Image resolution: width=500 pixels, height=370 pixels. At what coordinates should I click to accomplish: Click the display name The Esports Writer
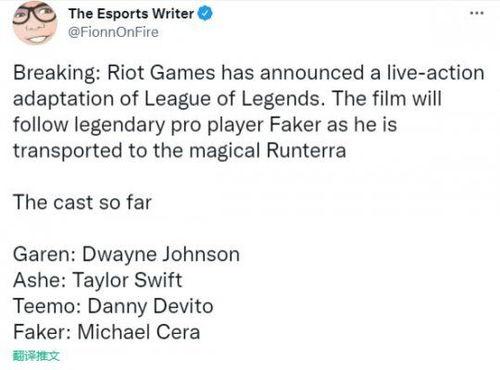coord(131,14)
